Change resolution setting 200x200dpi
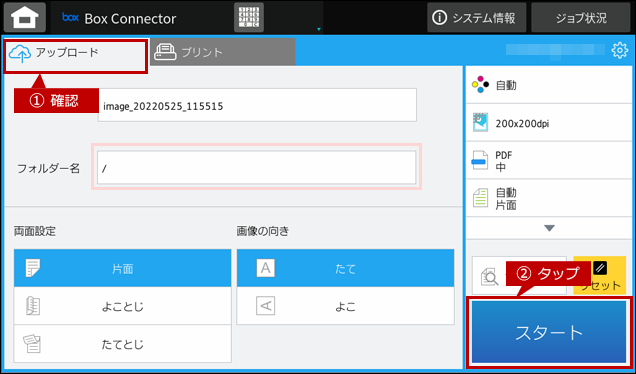The width and height of the screenshot is (636, 374). pos(549,123)
